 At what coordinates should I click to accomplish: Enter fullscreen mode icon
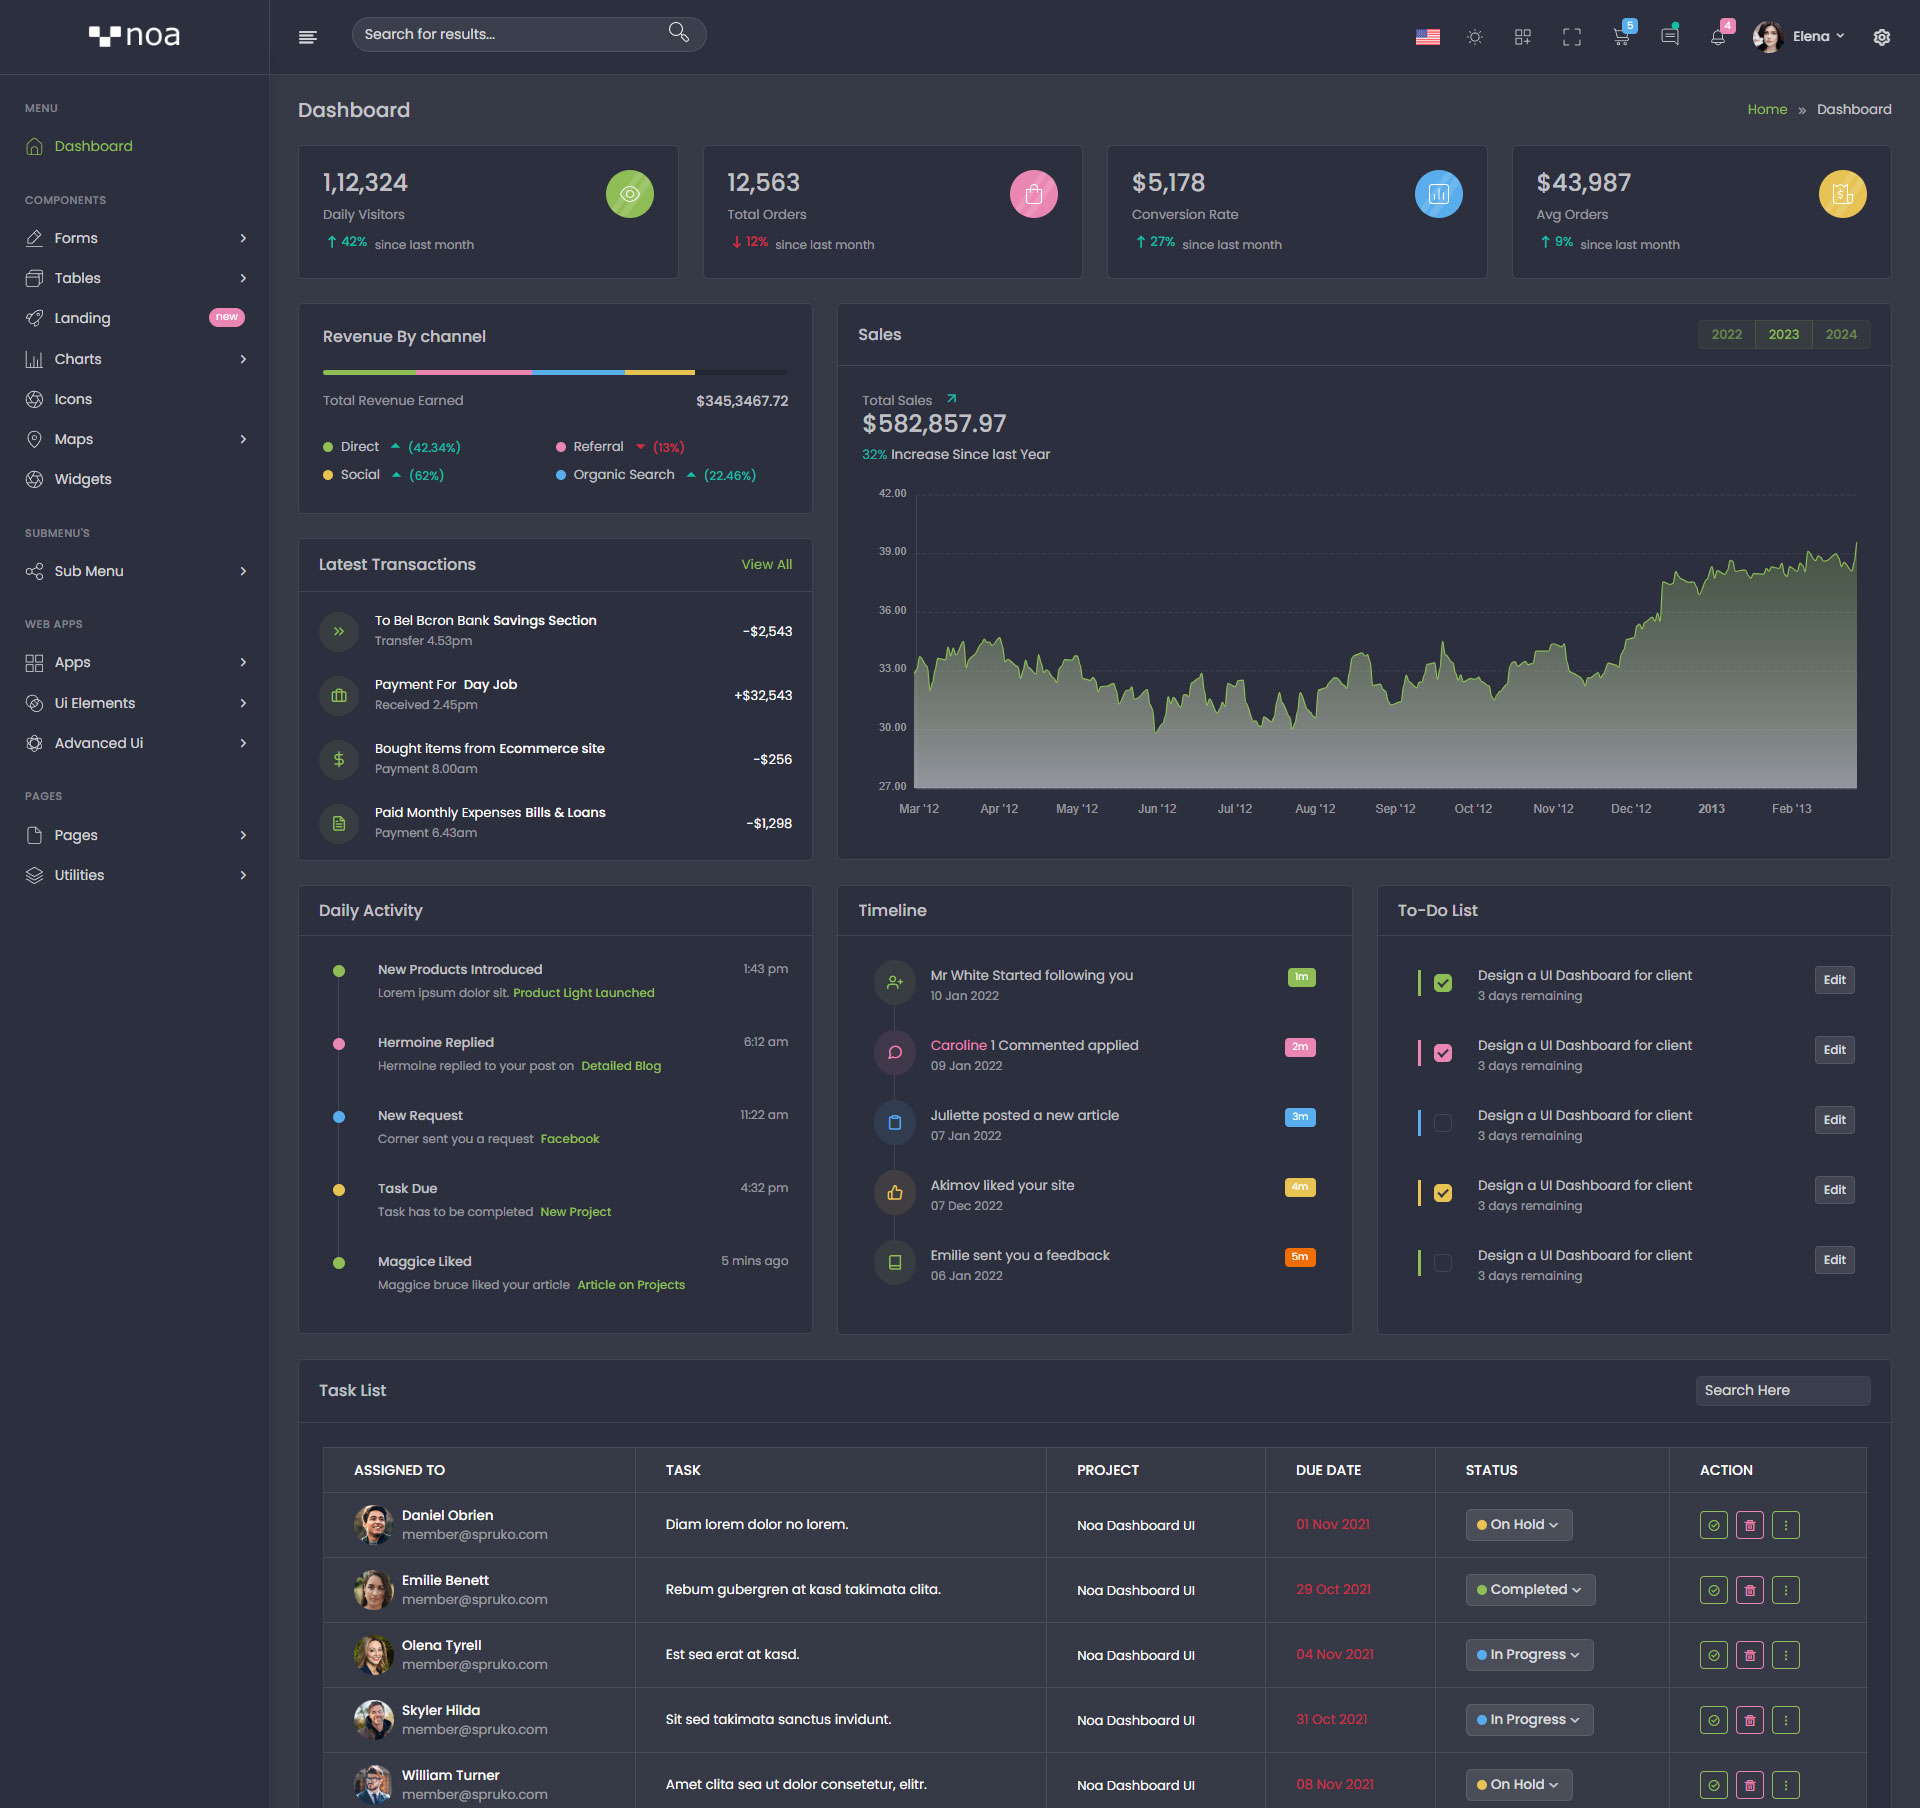coord(1572,37)
